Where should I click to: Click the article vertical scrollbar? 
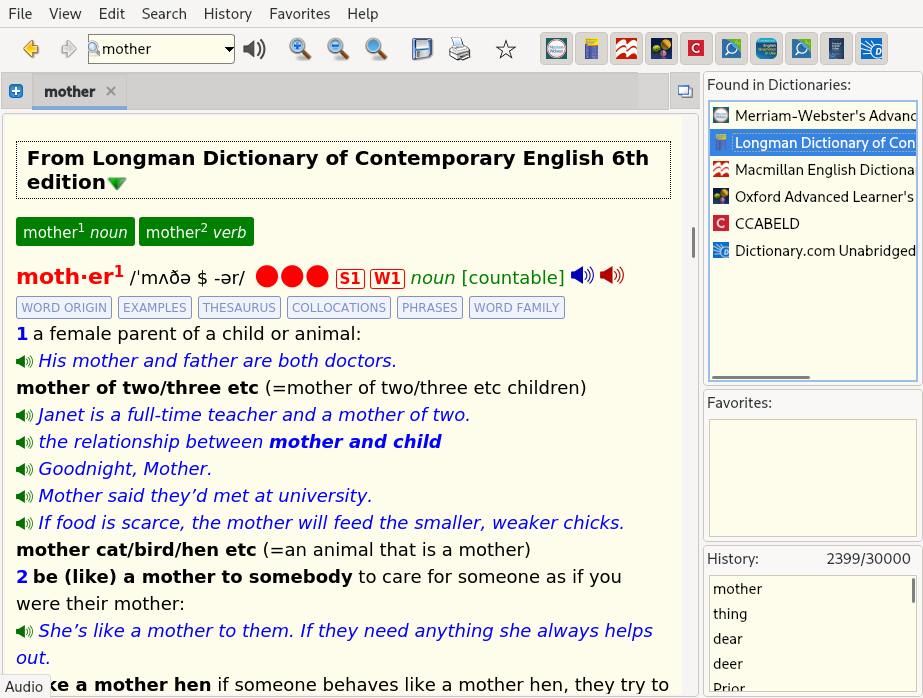[693, 242]
